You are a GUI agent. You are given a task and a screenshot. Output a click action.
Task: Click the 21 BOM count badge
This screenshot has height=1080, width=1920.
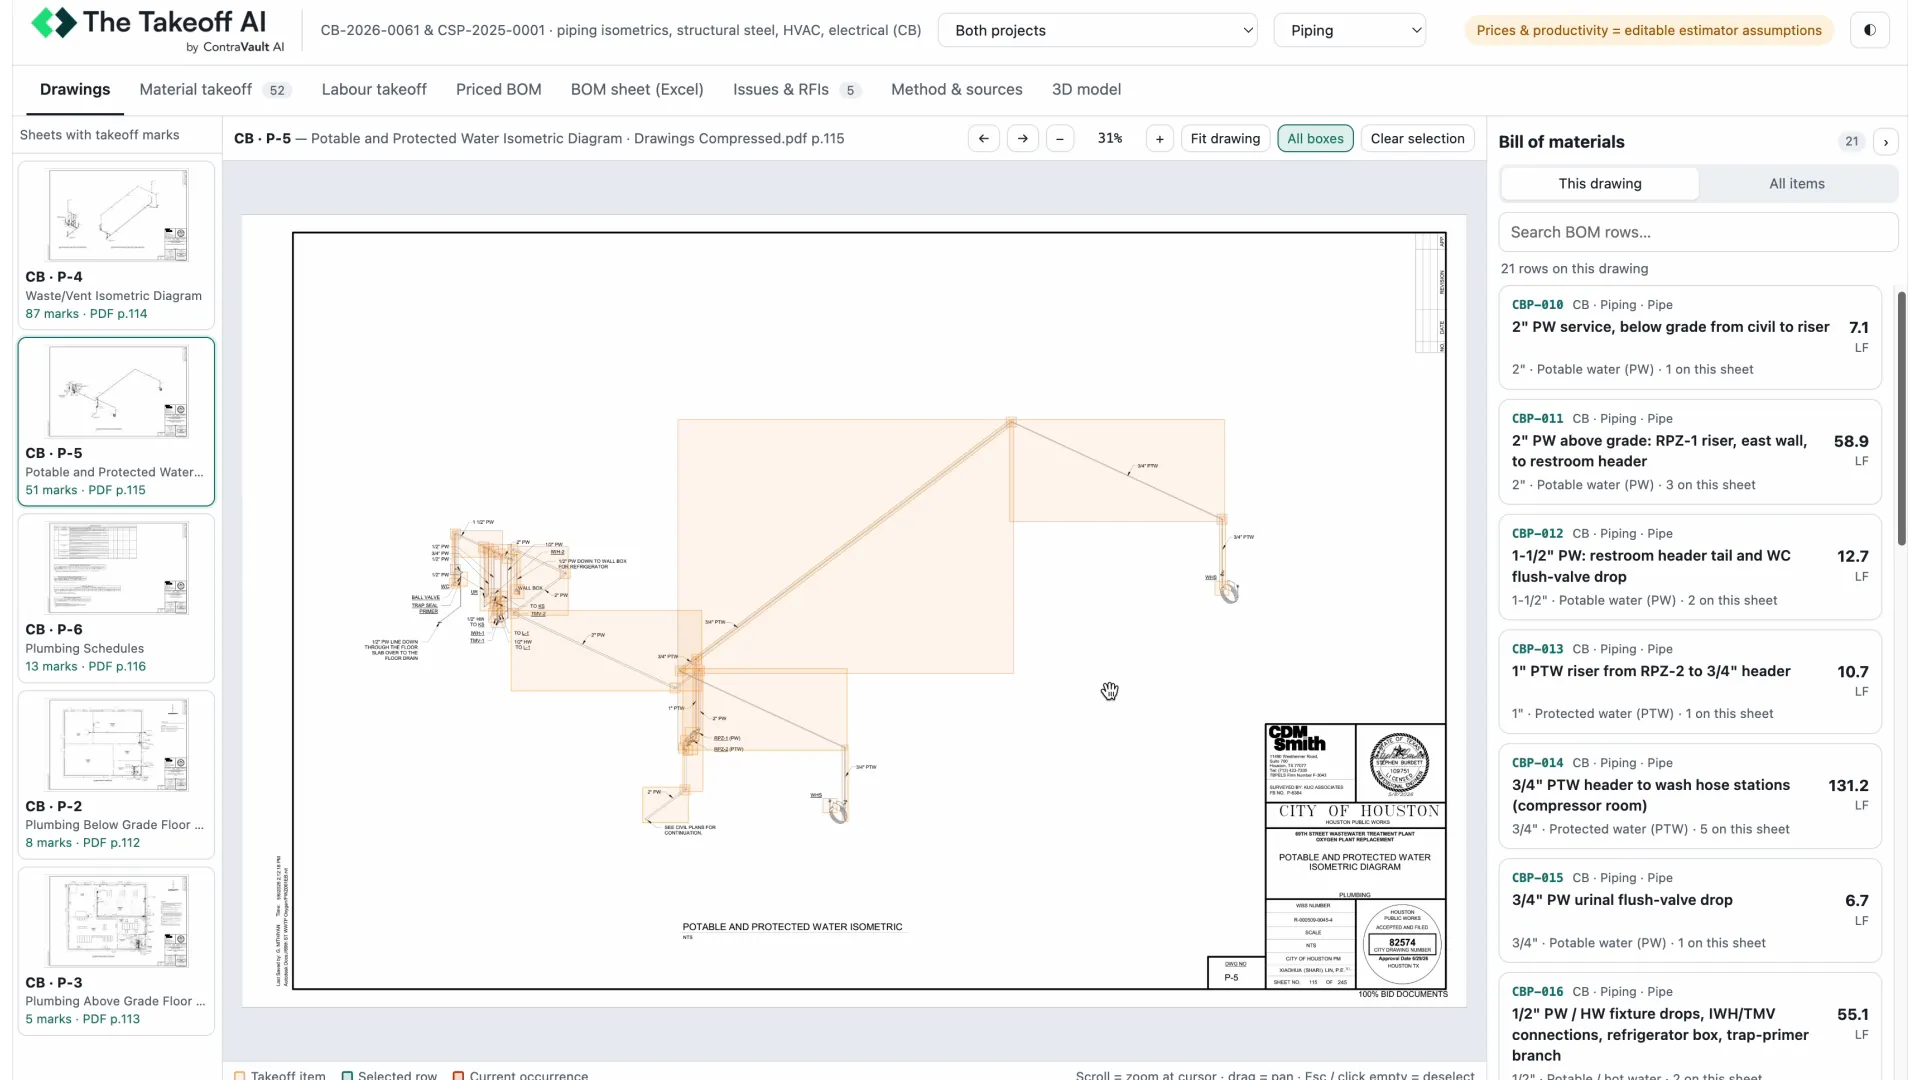pyautogui.click(x=1852, y=142)
